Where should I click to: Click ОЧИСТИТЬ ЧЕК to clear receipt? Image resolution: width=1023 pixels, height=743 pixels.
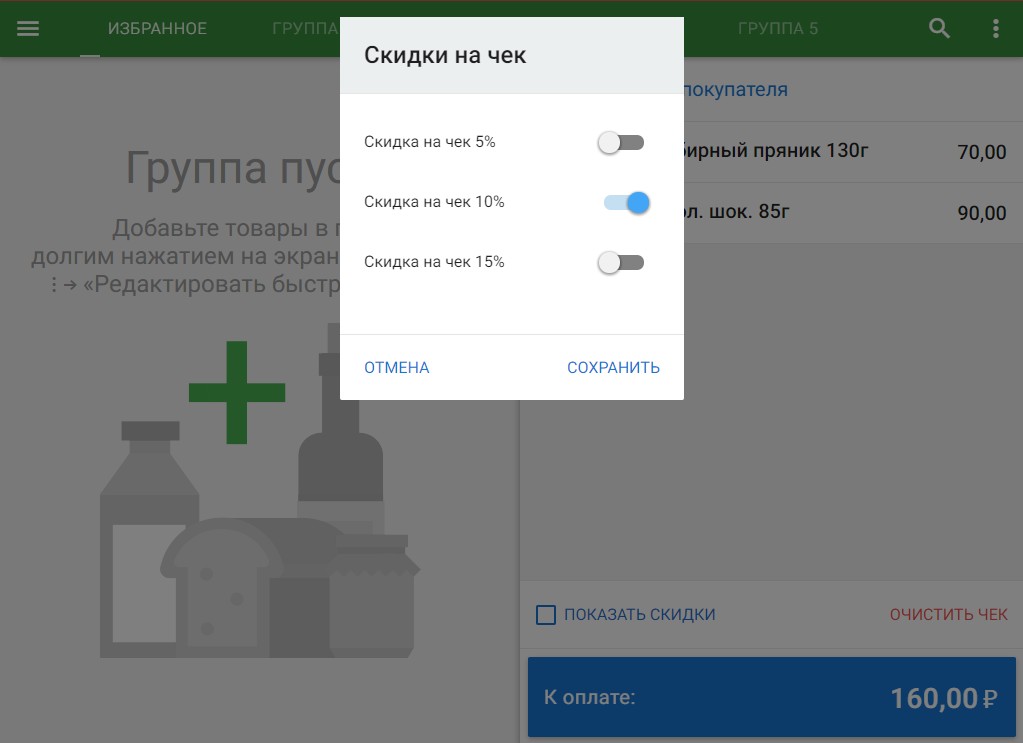[x=948, y=615]
